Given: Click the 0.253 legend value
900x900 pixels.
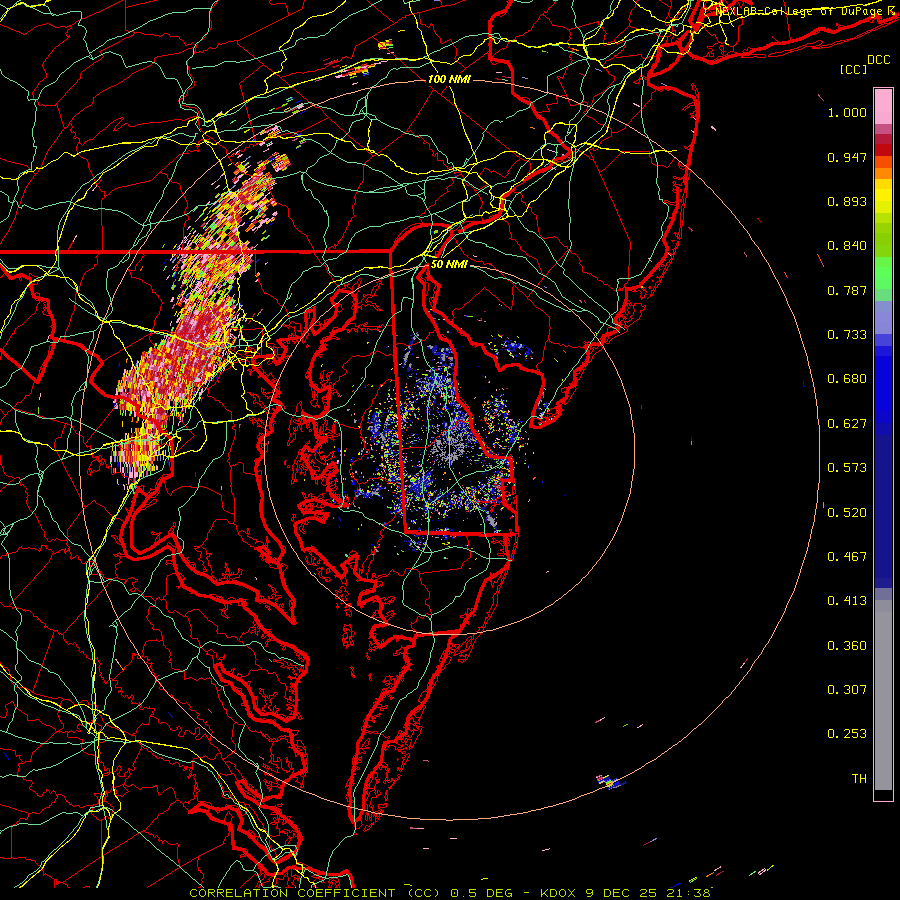Looking at the screenshot, I should click(847, 734).
